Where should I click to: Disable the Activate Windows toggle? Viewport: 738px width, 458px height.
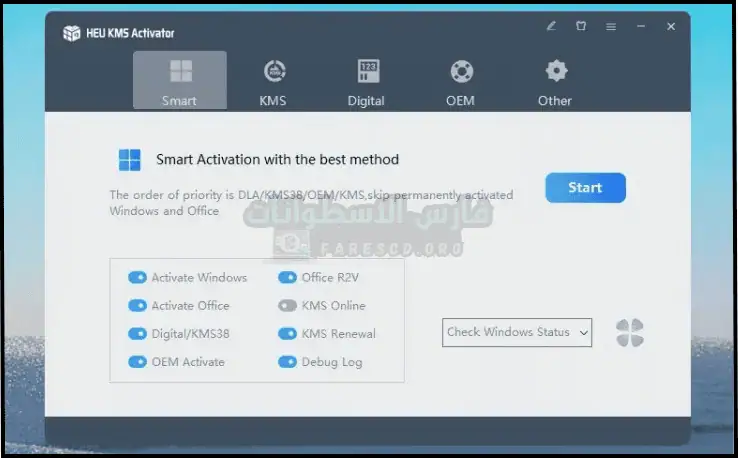137,278
